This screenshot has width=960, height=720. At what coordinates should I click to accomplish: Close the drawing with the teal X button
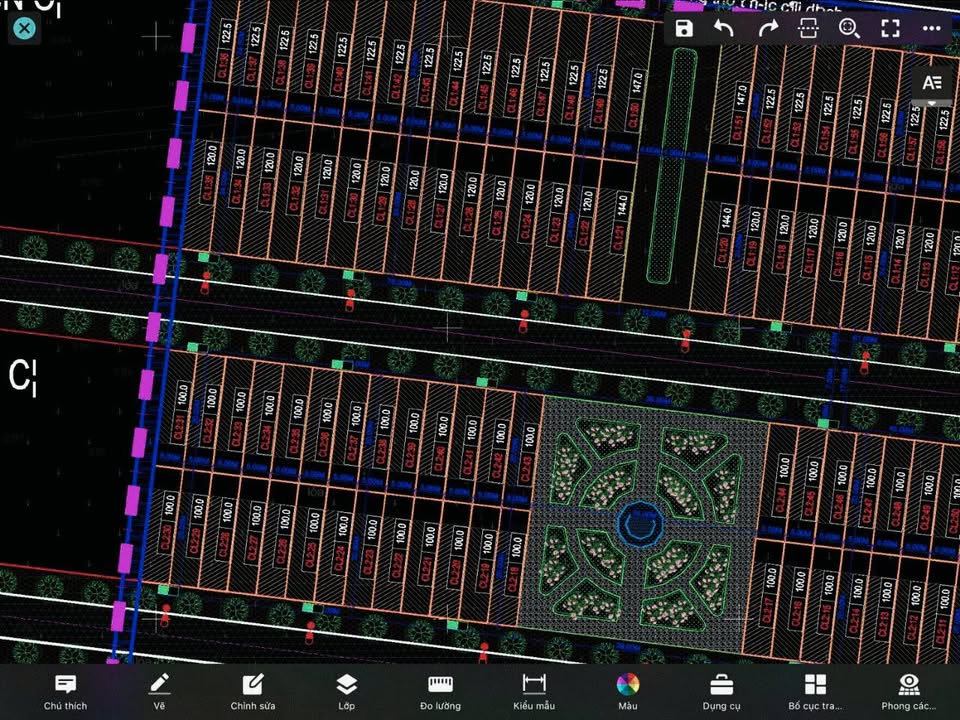click(24, 28)
